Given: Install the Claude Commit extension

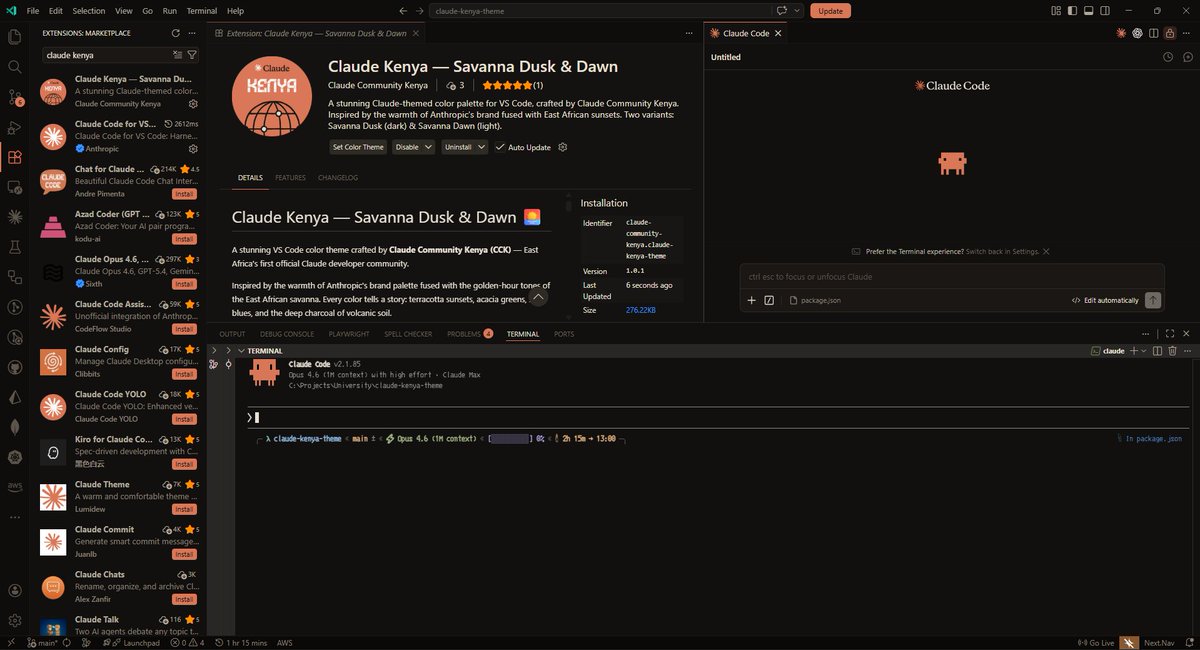Looking at the screenshot, I should [184, 554].
